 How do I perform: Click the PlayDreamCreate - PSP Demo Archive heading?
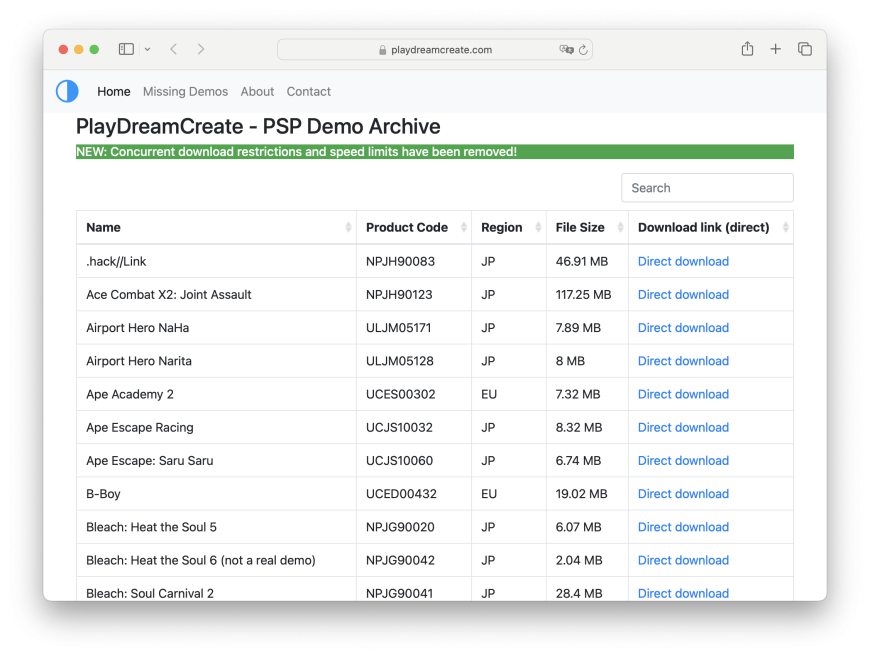coord(258,126)
